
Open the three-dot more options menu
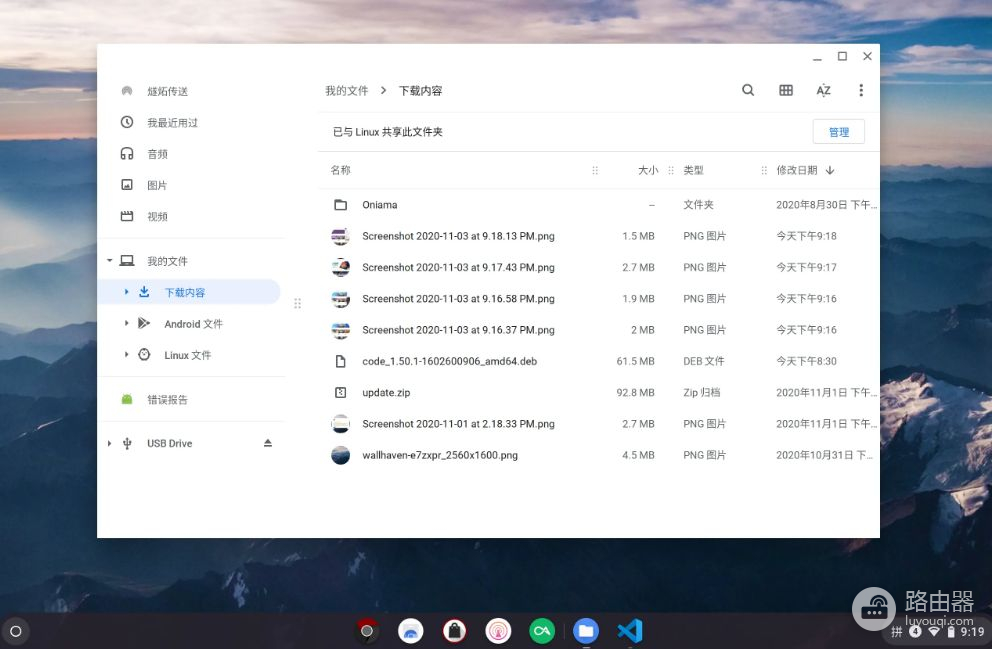861,90
